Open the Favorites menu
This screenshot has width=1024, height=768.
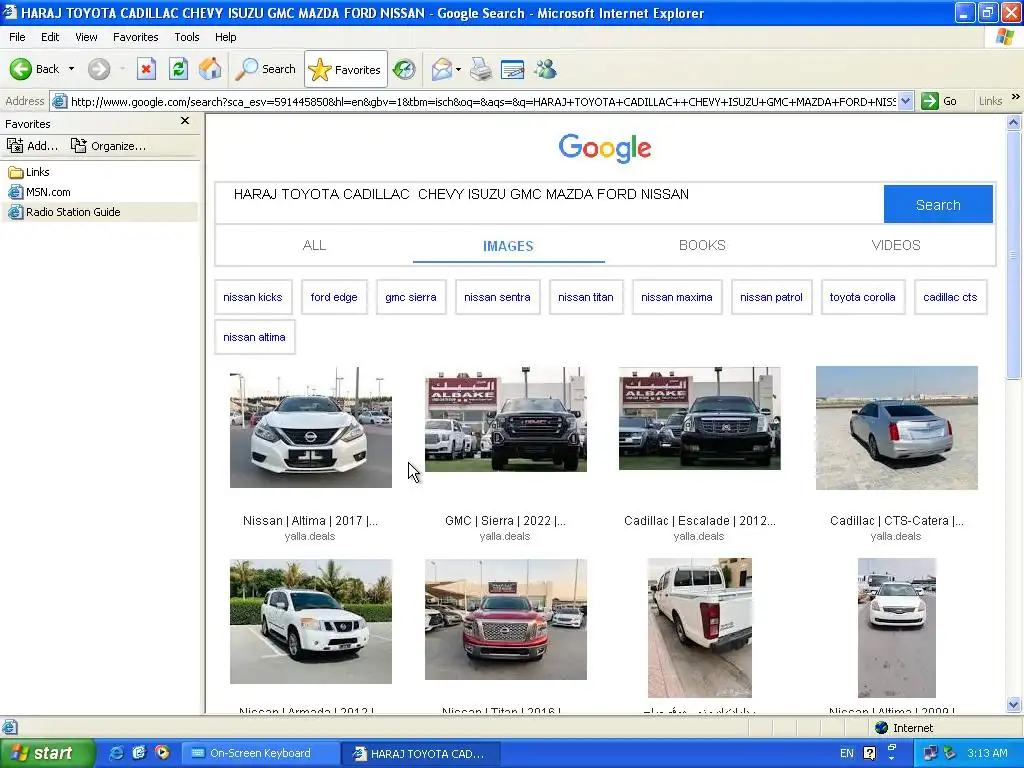pyautogui.click(x=135, y=37)
